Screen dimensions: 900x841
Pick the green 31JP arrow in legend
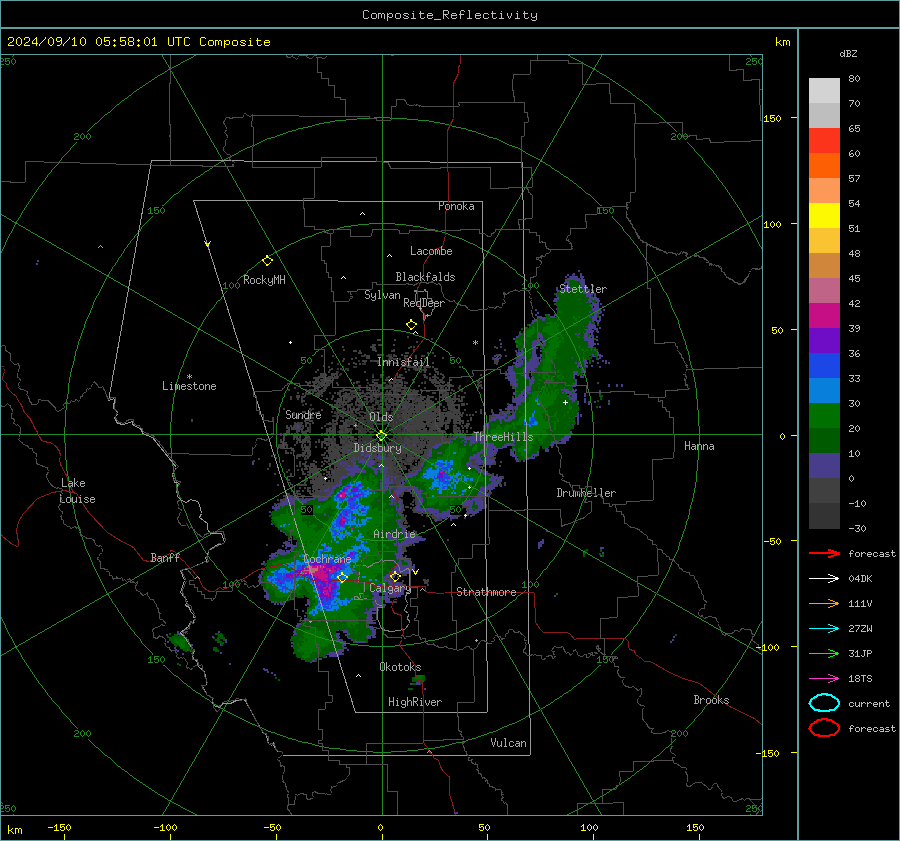point(824,653)
